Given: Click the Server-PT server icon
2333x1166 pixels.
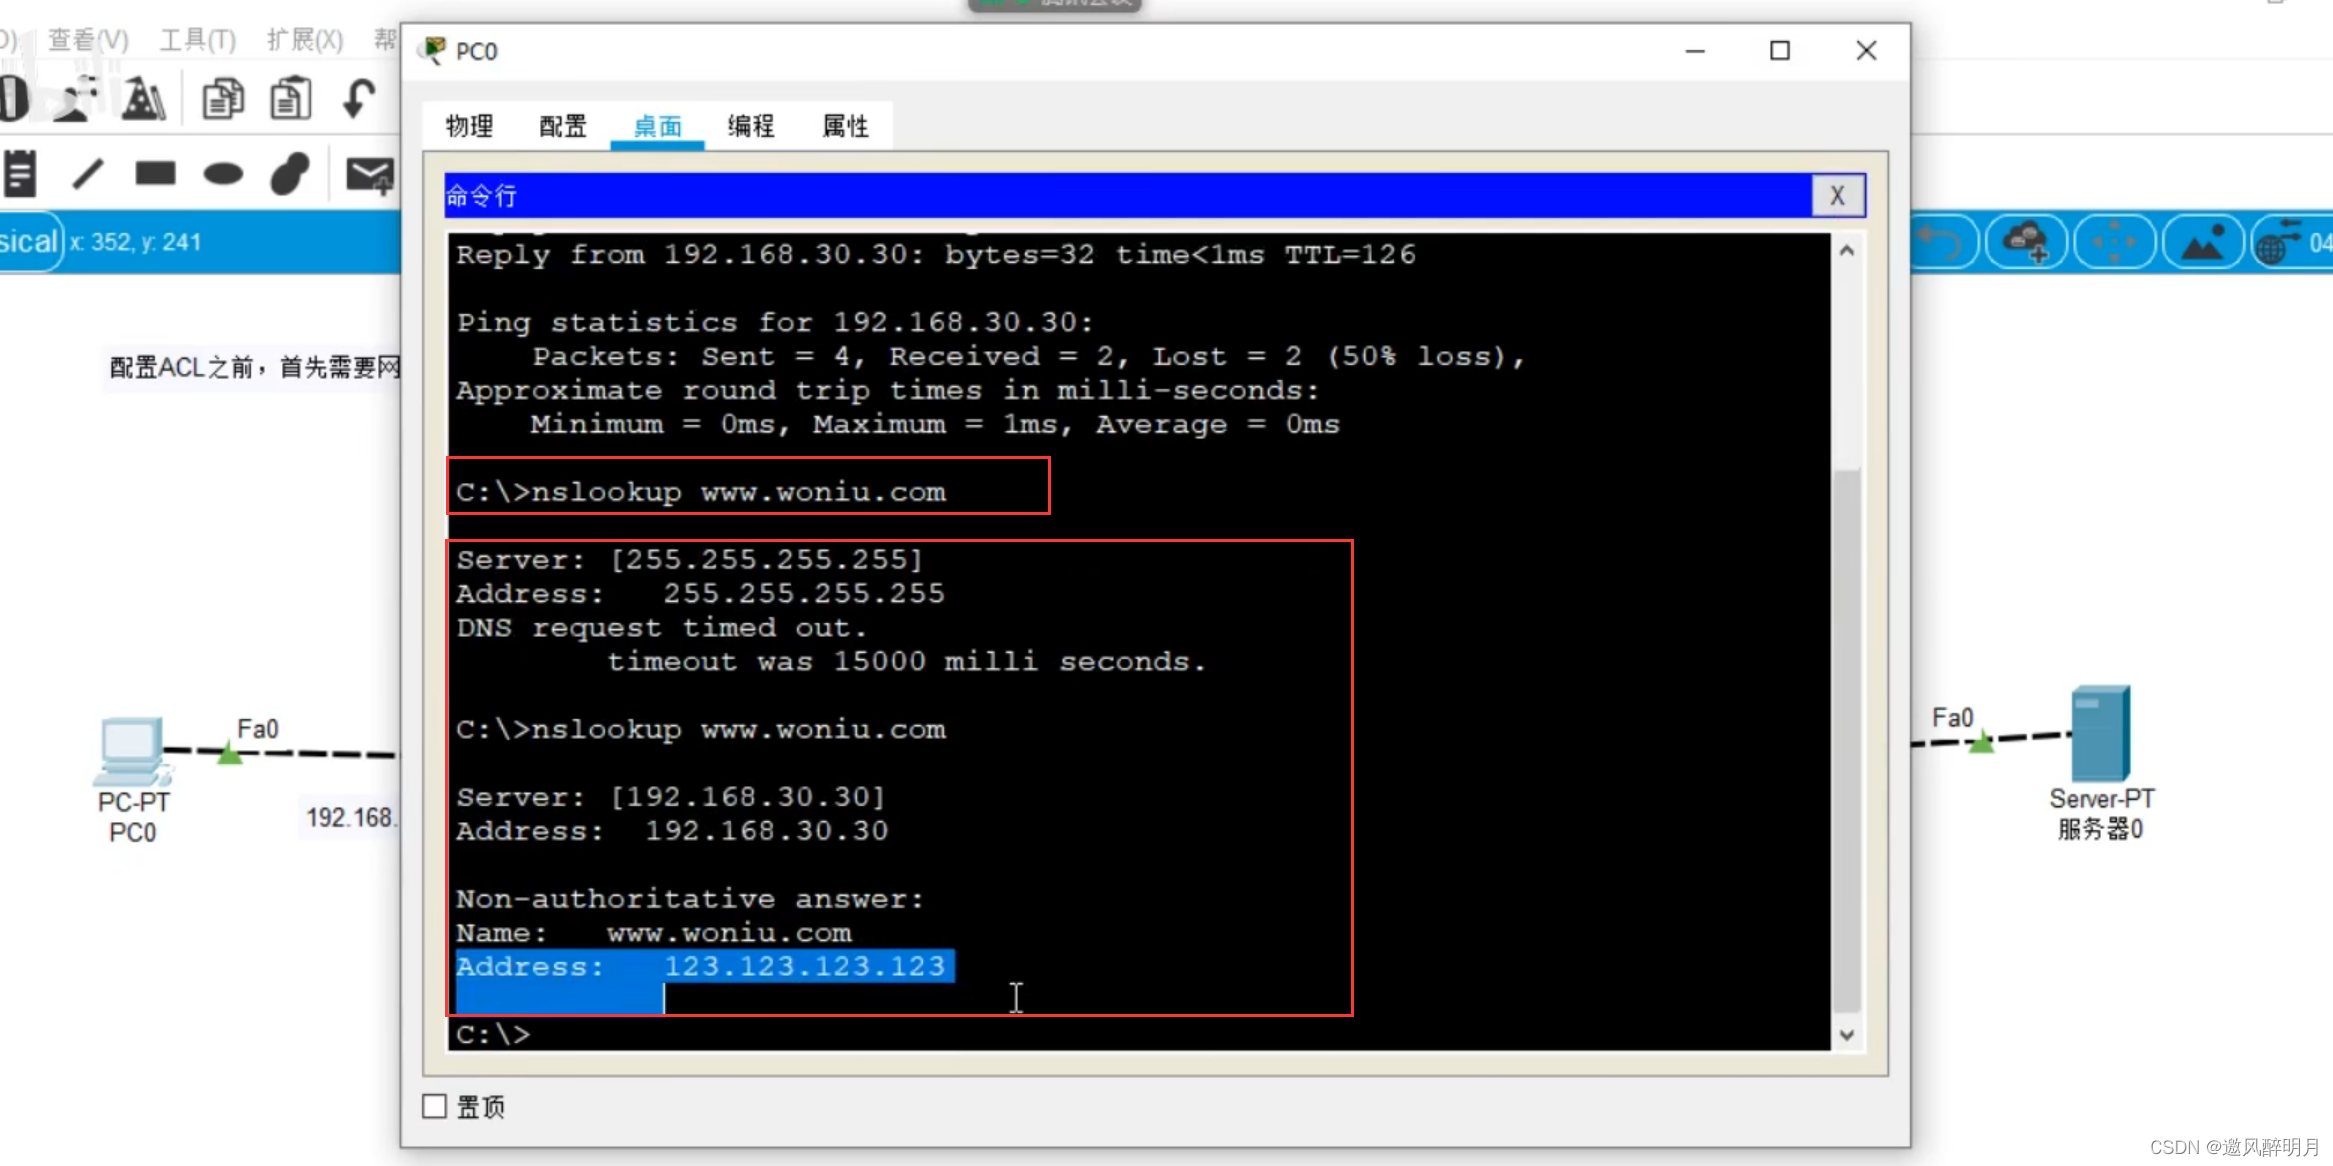Looking at the screenshot, I should (x=2104, y=736).
